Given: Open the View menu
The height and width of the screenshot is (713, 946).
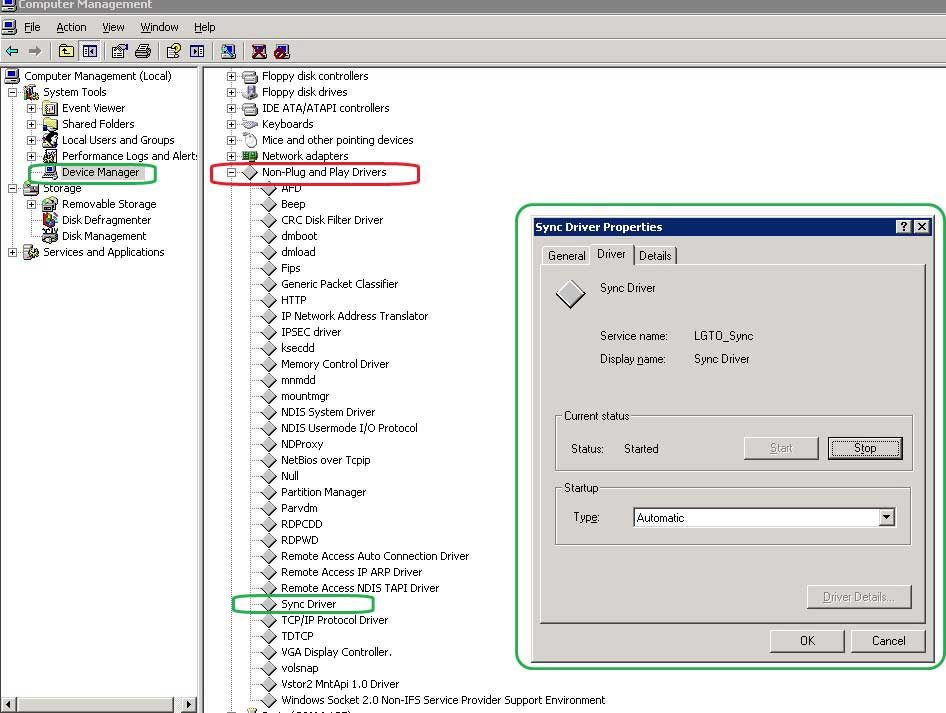Looking at the screenshot, I should pos(113,27).
